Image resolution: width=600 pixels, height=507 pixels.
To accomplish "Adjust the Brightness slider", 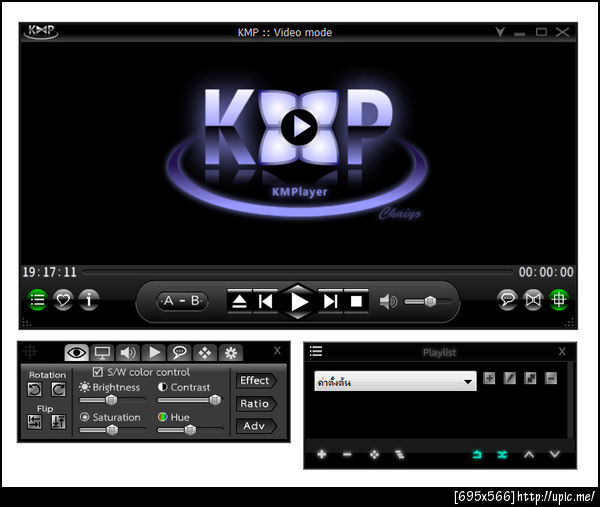I will [112, 400].
